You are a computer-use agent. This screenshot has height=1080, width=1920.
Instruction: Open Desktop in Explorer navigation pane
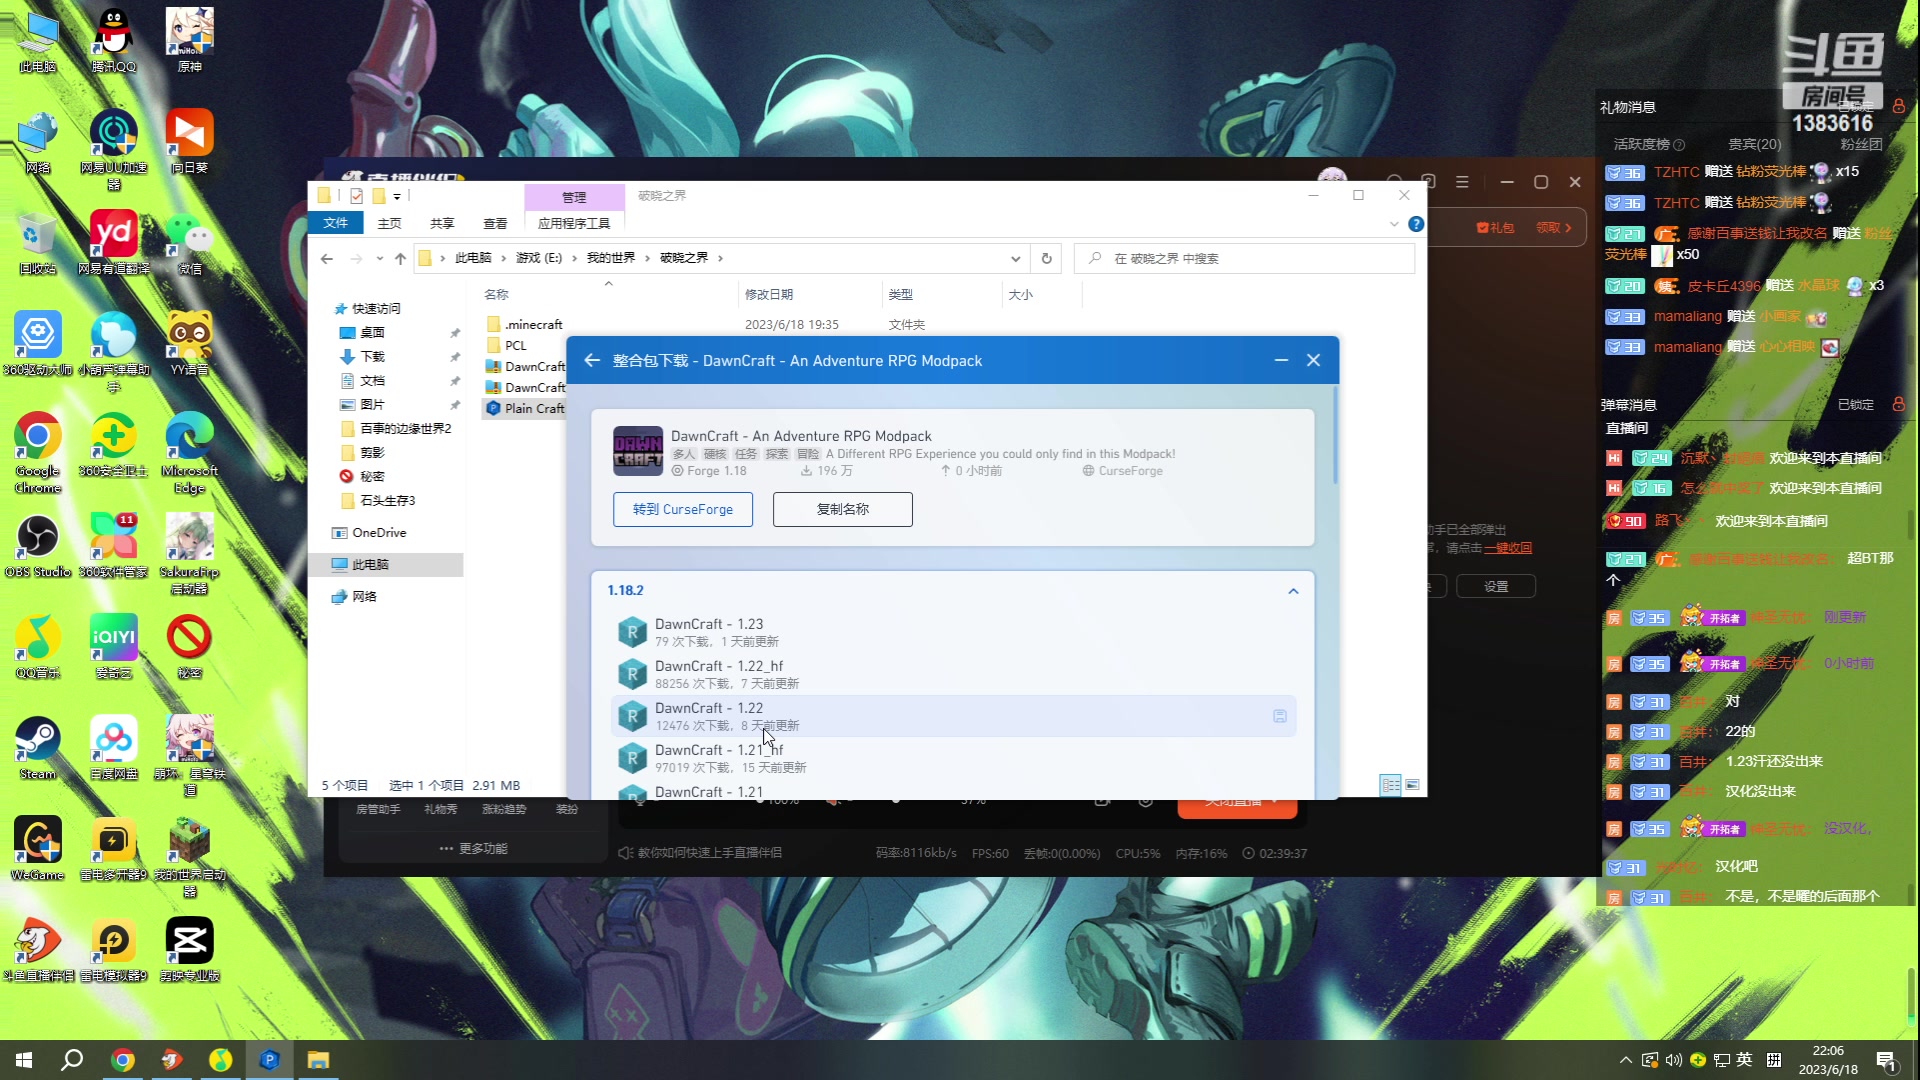point(372,333)
